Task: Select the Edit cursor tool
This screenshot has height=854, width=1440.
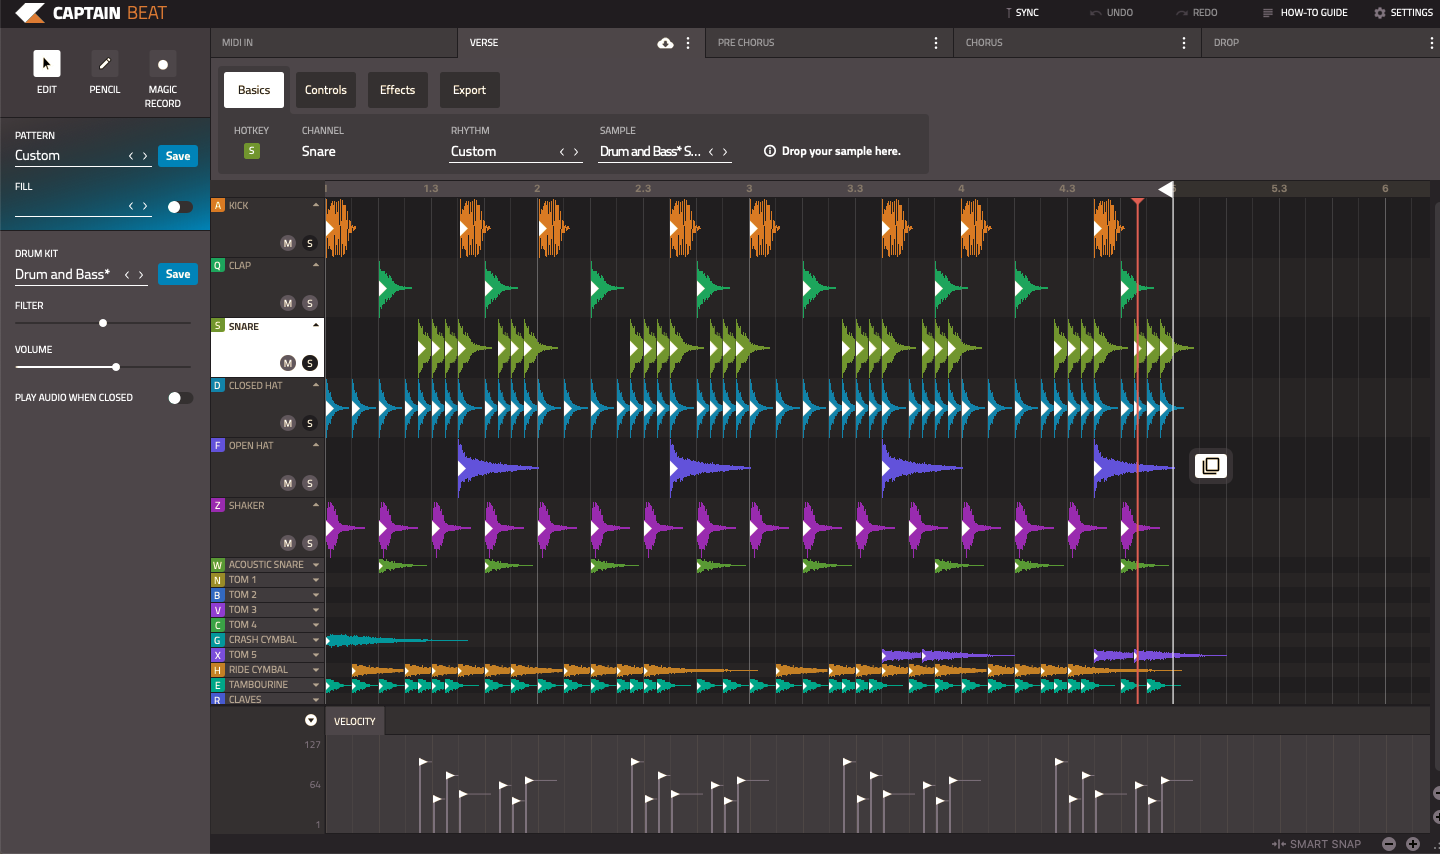Action: pos(46,64)
